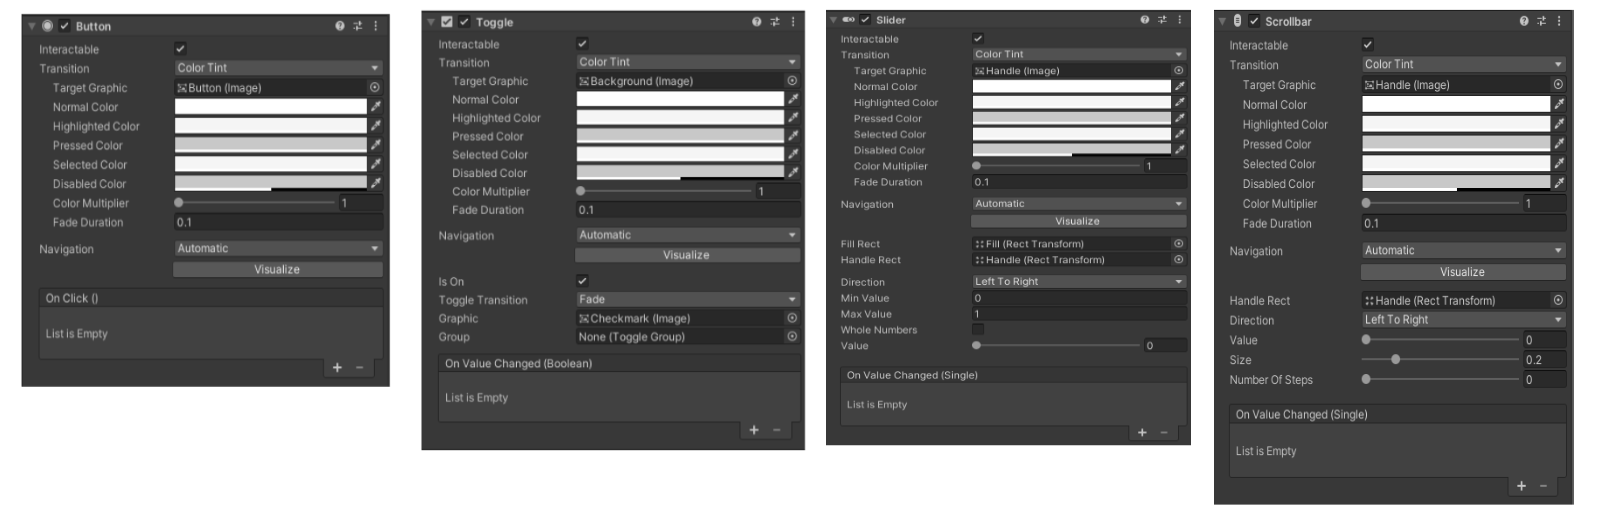The image size is (1597, 521).
Task: Uncheck the Is On checkbox
Action: [582, 281]
